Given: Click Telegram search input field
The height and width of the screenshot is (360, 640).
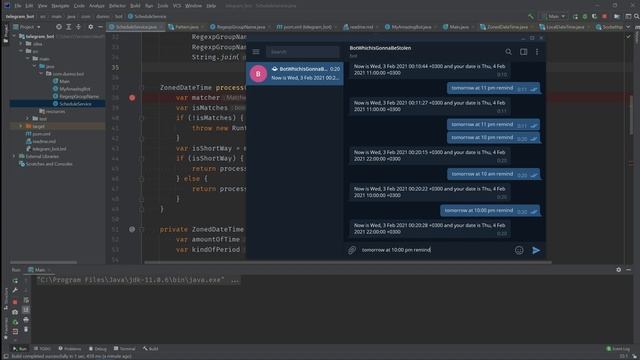Looking at the screenshot, I should pos(302,52).
